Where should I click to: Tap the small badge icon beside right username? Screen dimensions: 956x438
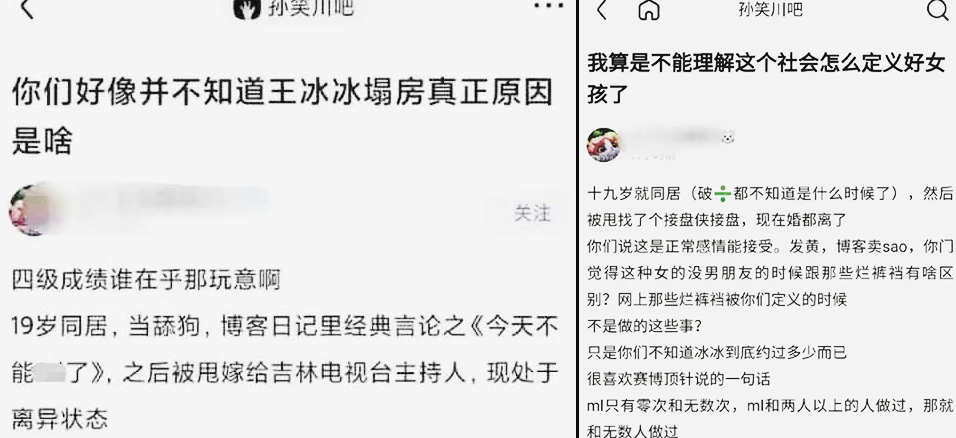point(727,138)
